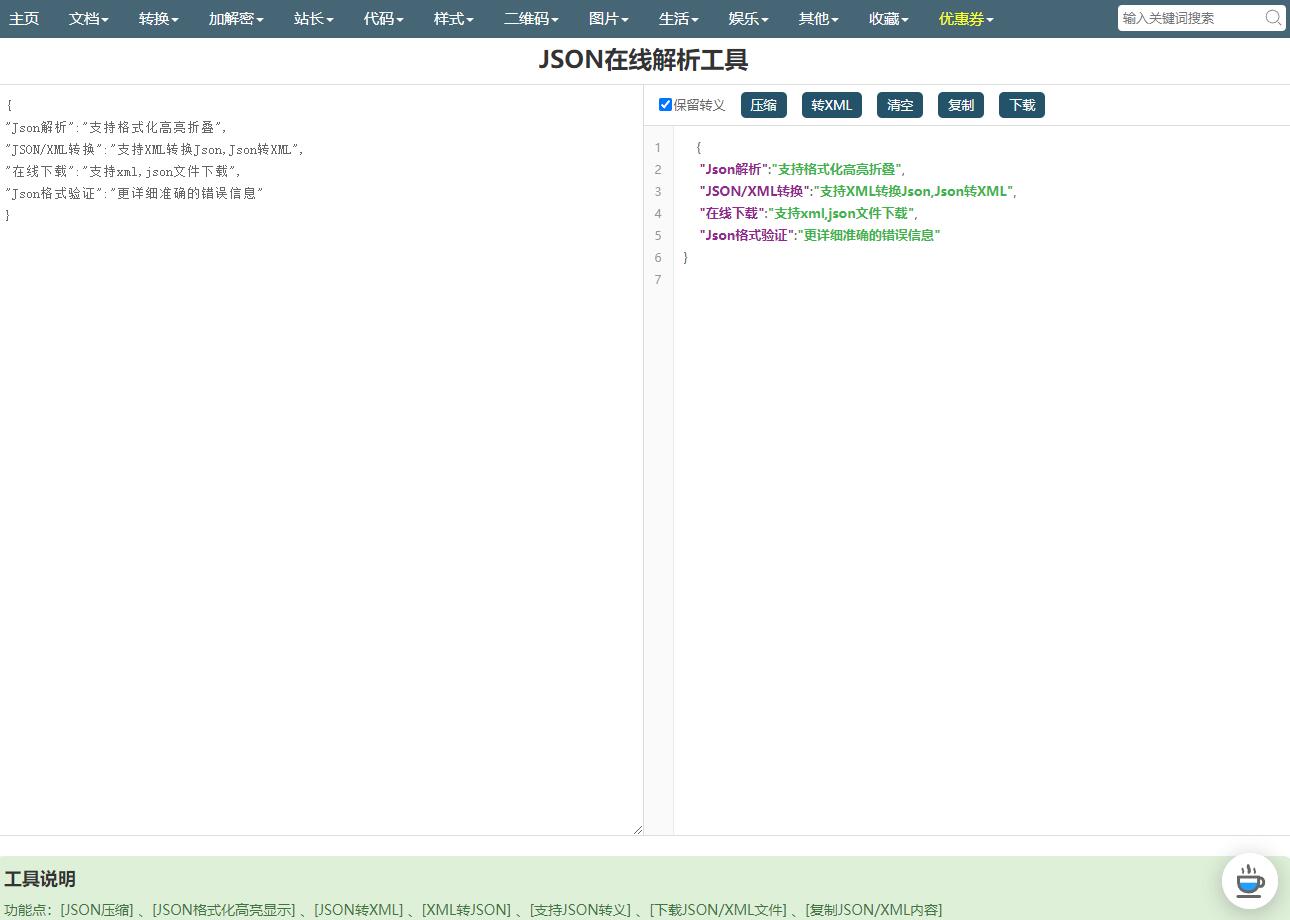The width and height of the screenshot is (1290, 920).
Task: Toggle the 保留转义 checkbox
Action: (x=665, y=105)
